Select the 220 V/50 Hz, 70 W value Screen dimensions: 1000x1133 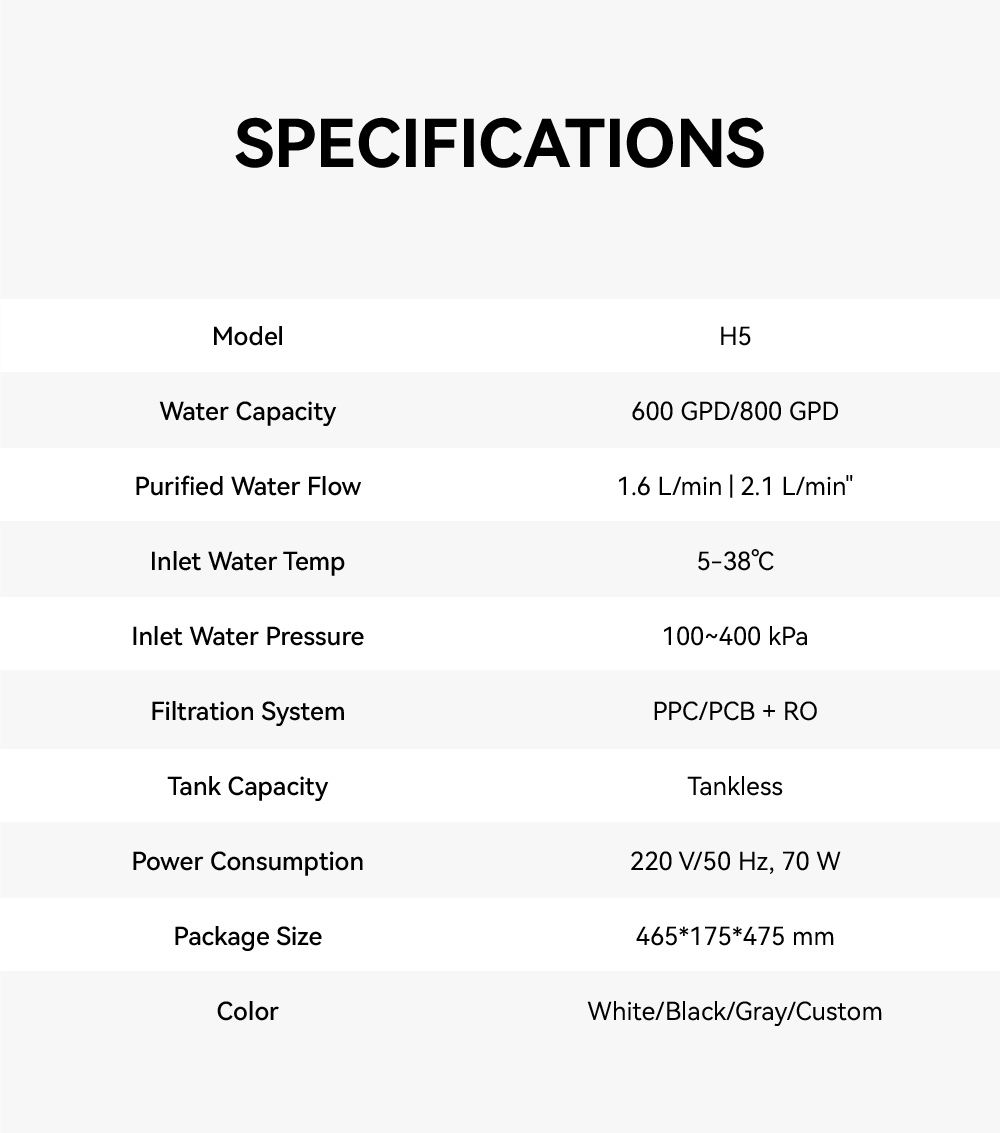735,861
